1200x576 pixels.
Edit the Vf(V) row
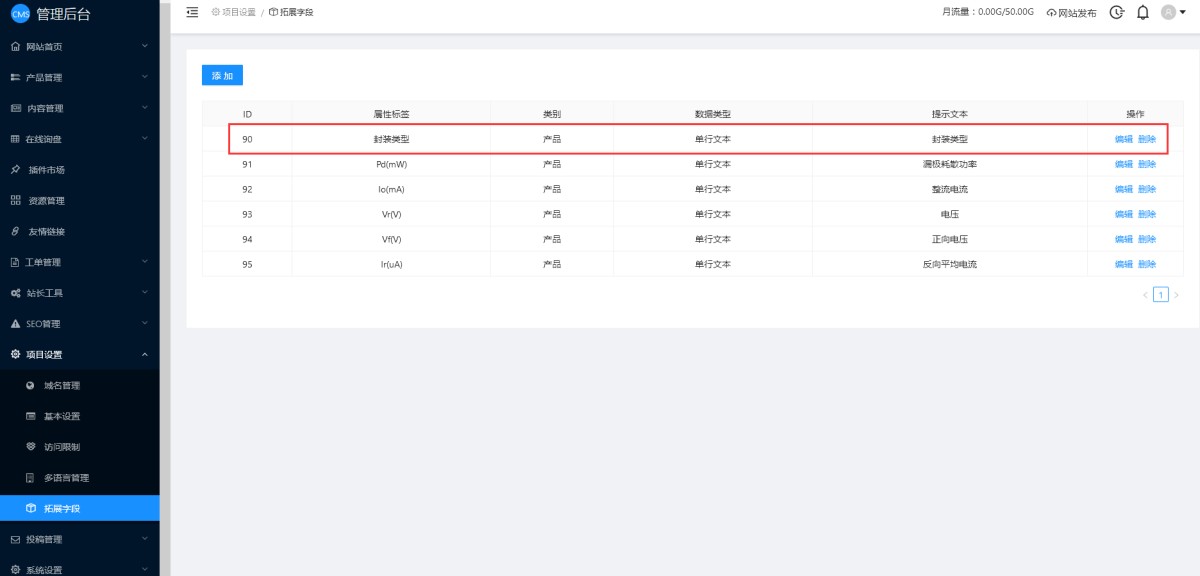pyautogui.click(x=1124, y=239)
